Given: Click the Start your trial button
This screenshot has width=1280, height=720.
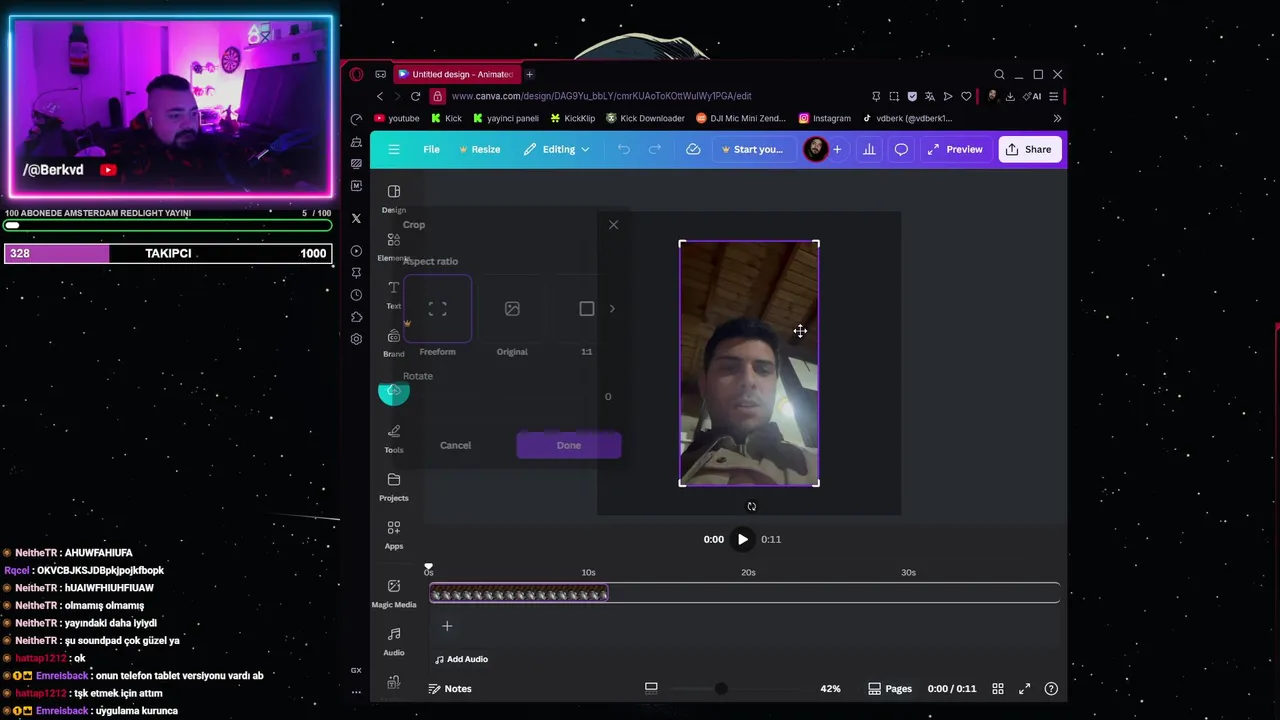Looking at the screenshot, I should [752, 149].
